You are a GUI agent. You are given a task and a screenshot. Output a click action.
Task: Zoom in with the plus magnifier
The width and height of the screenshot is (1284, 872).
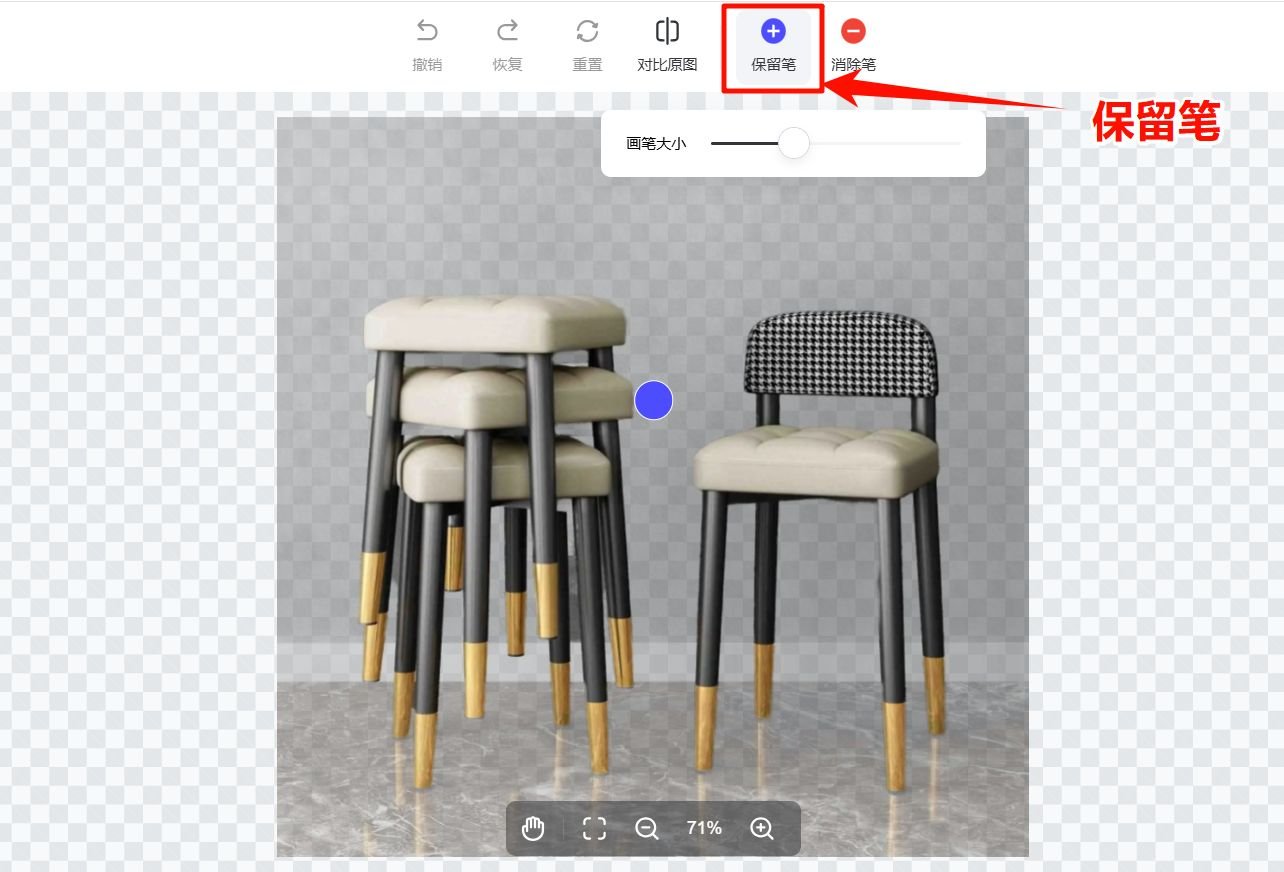[x=762, y=828]
